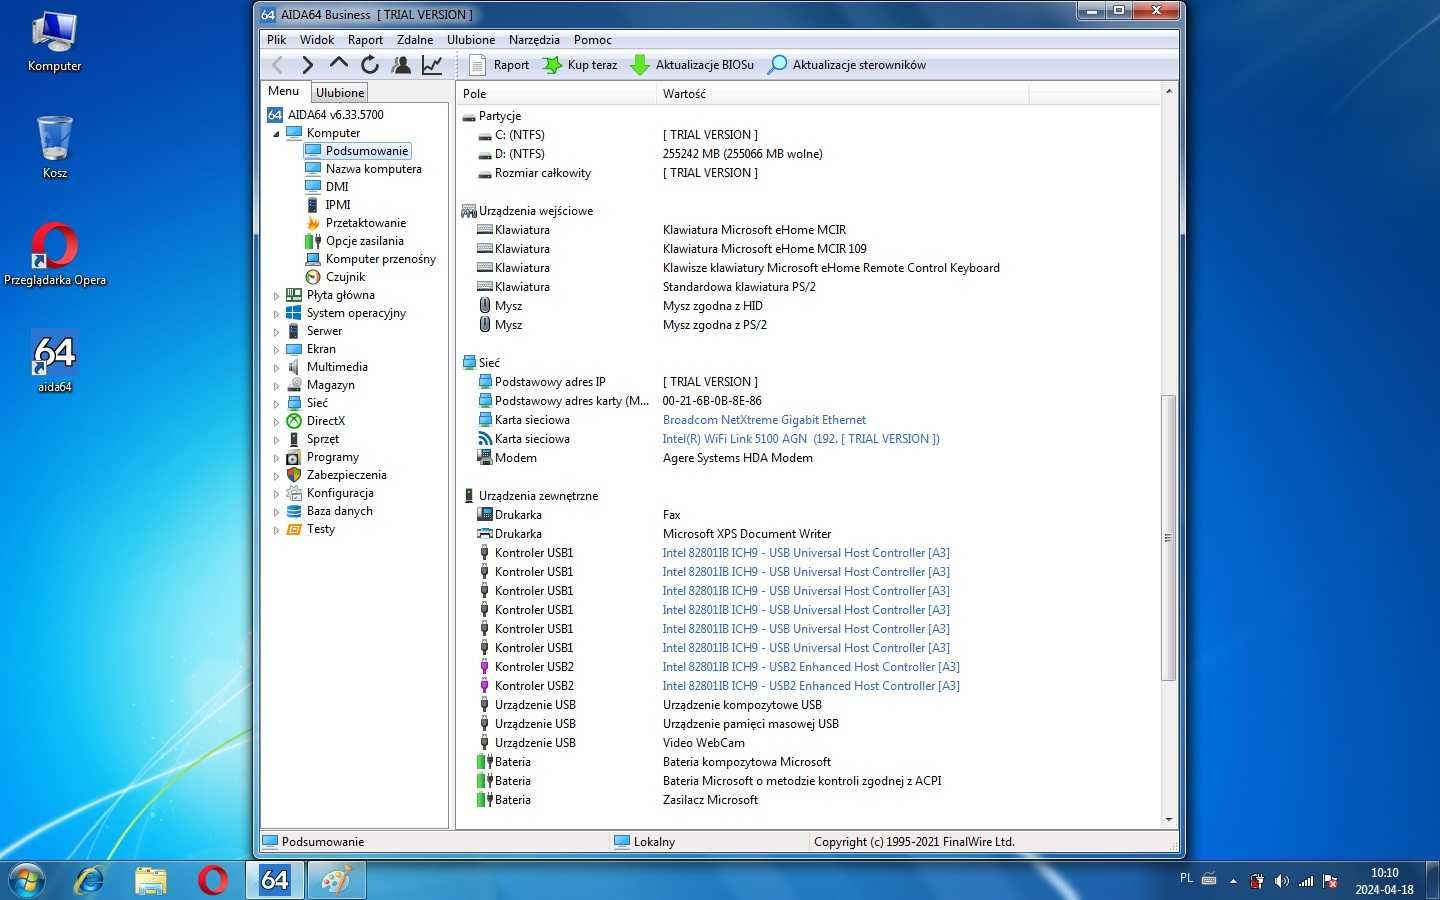The image size is (1440, 900).
Task: Click the Raport toolbar button
Action: tap(499, 65)
